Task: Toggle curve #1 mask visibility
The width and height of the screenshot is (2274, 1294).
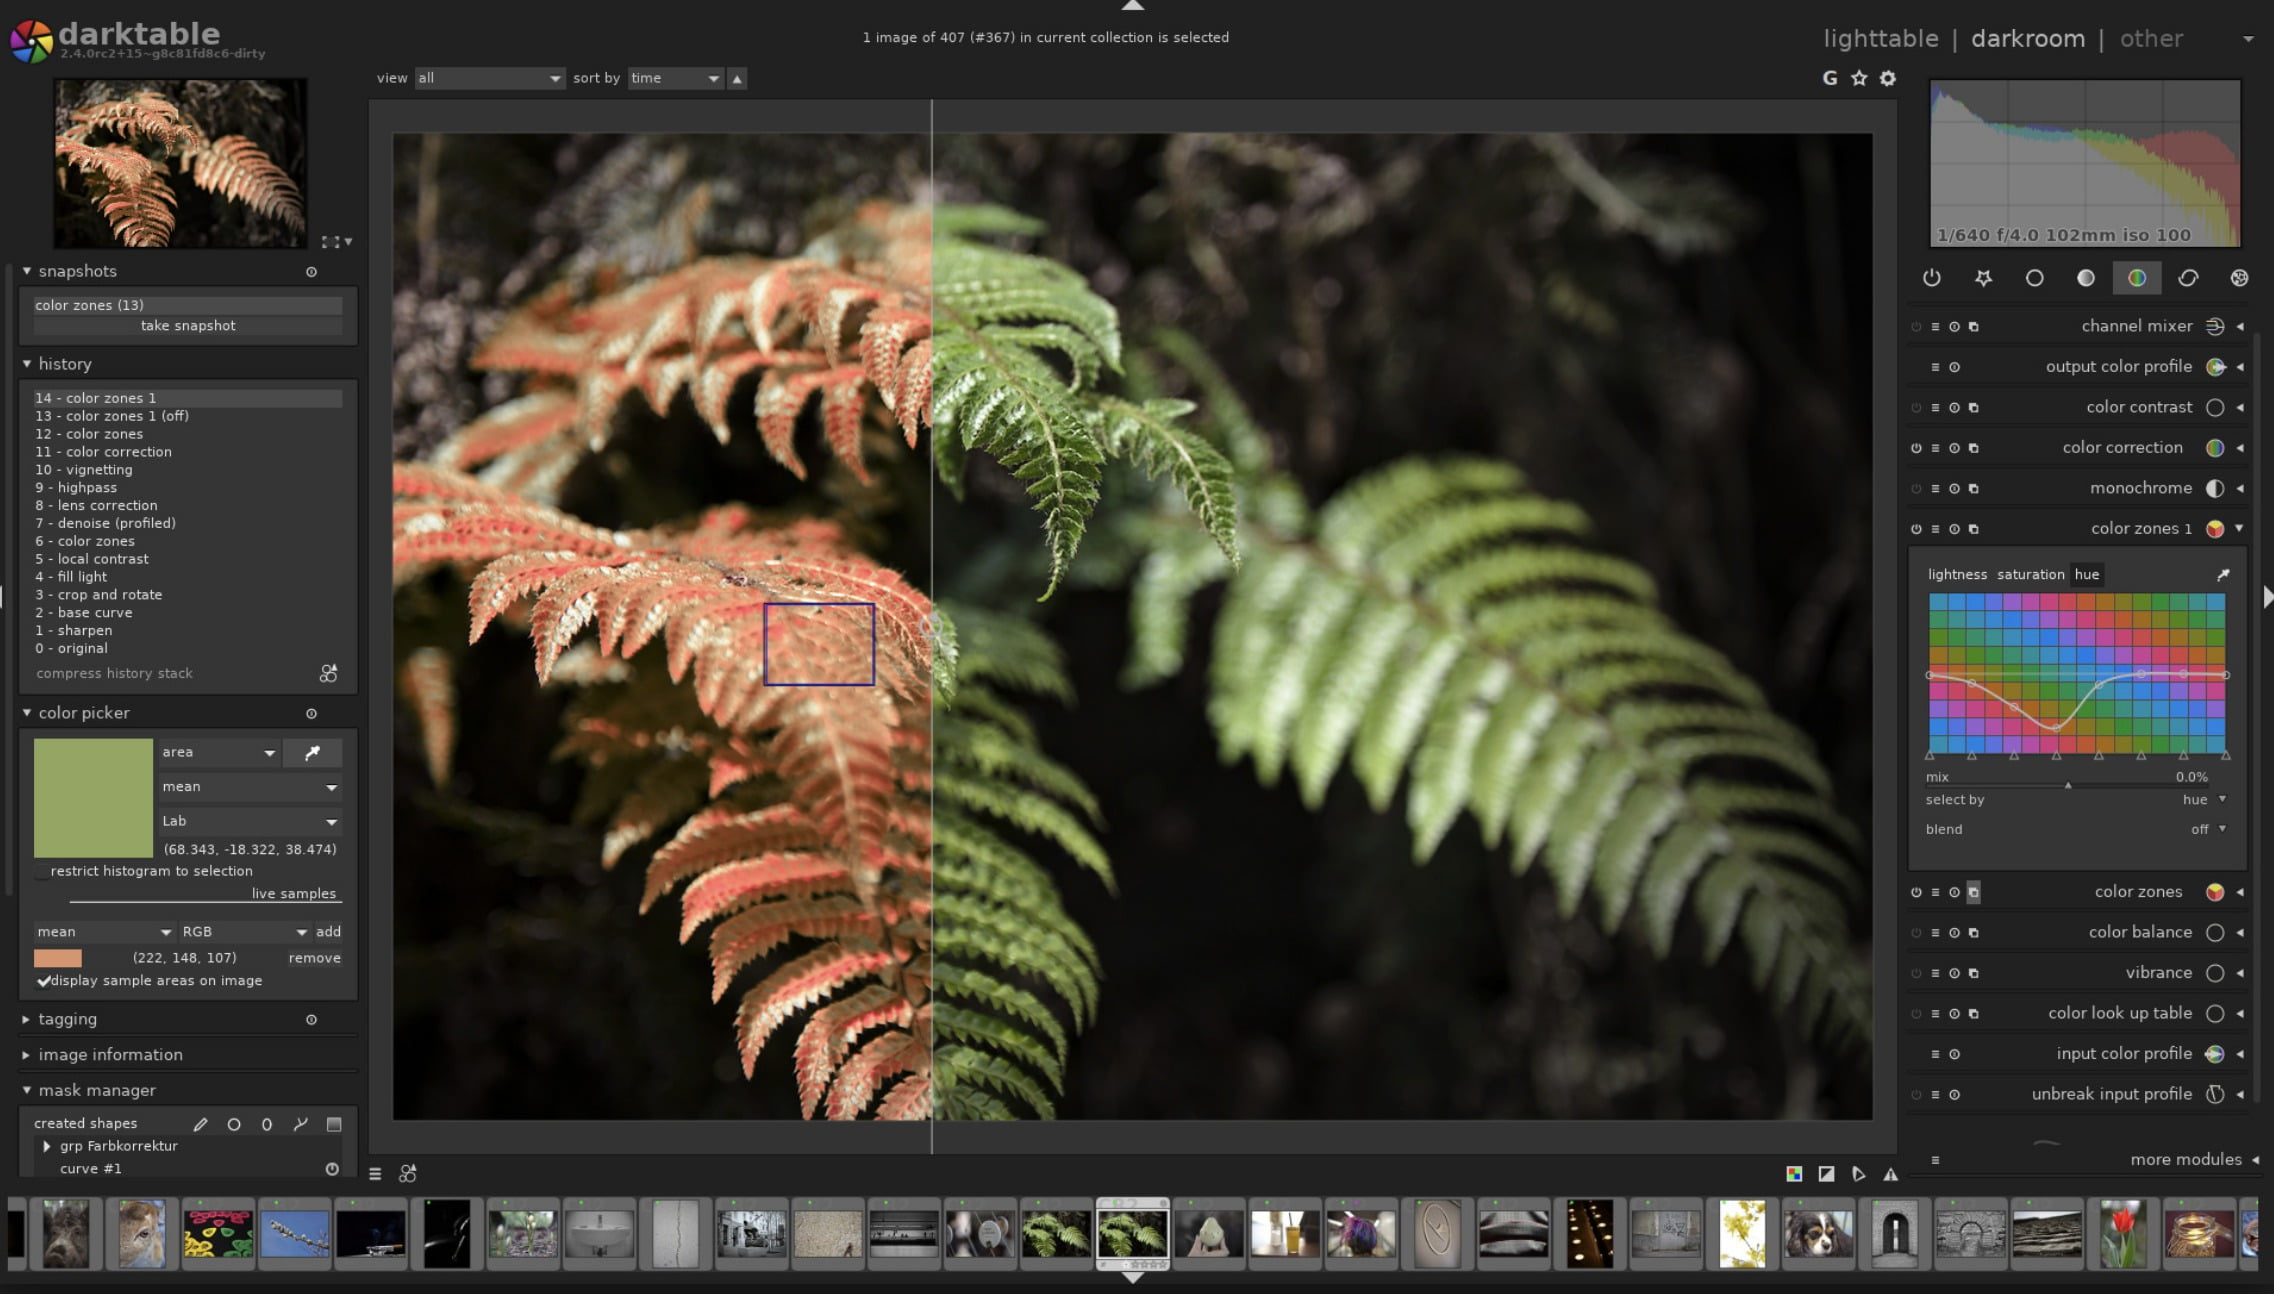Action: coord(332,1168)
